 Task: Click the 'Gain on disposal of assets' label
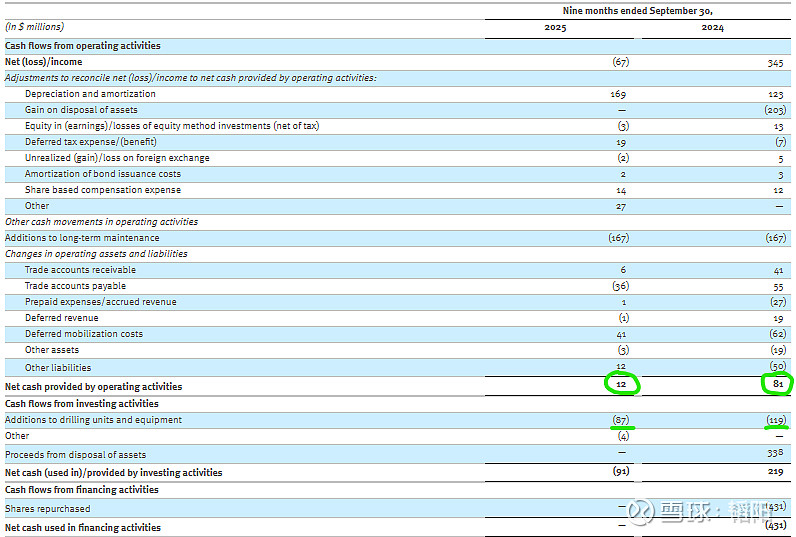81,110
